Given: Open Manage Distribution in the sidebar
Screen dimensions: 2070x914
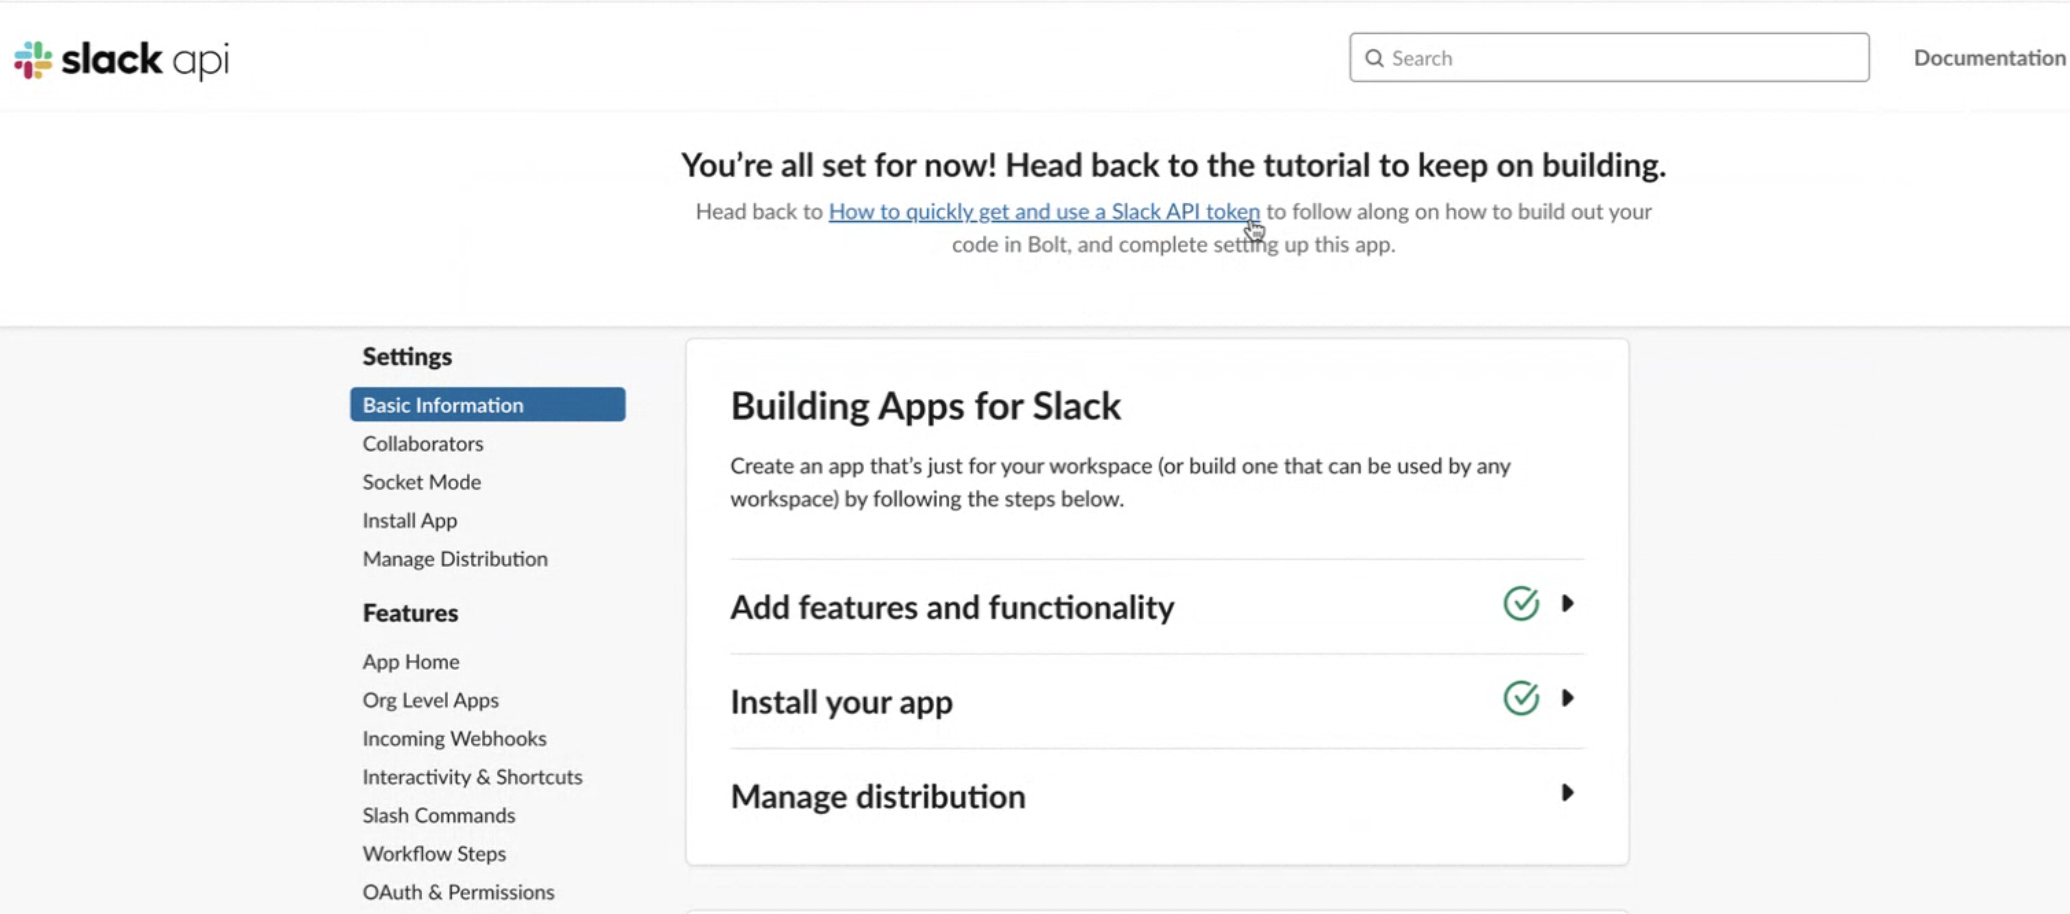Looking at the screenshot, I should click(x=455, y=559).
